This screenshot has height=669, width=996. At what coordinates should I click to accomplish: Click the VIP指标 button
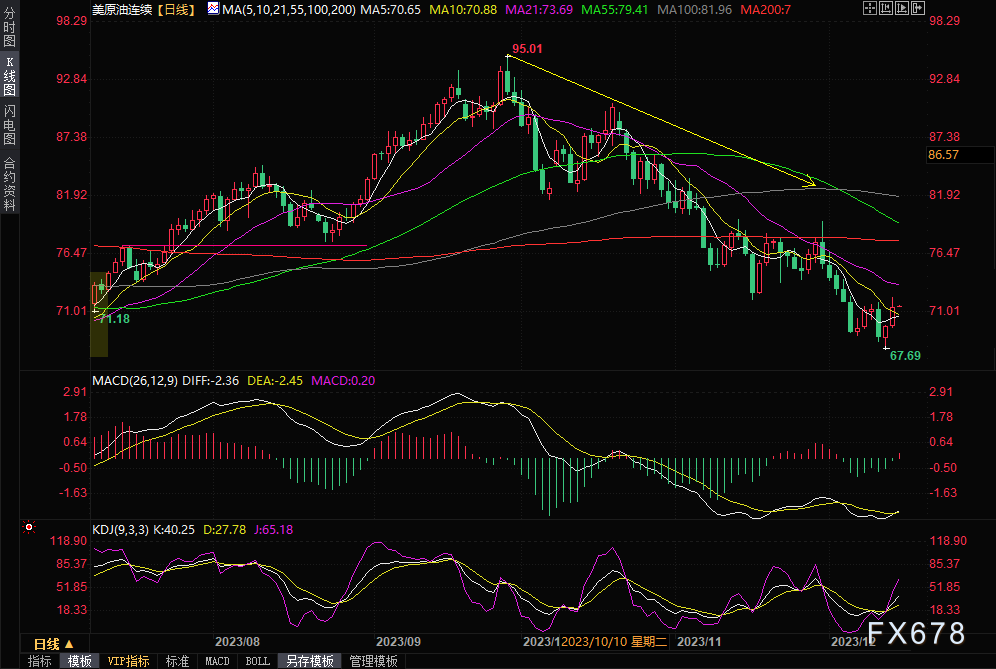128,661
